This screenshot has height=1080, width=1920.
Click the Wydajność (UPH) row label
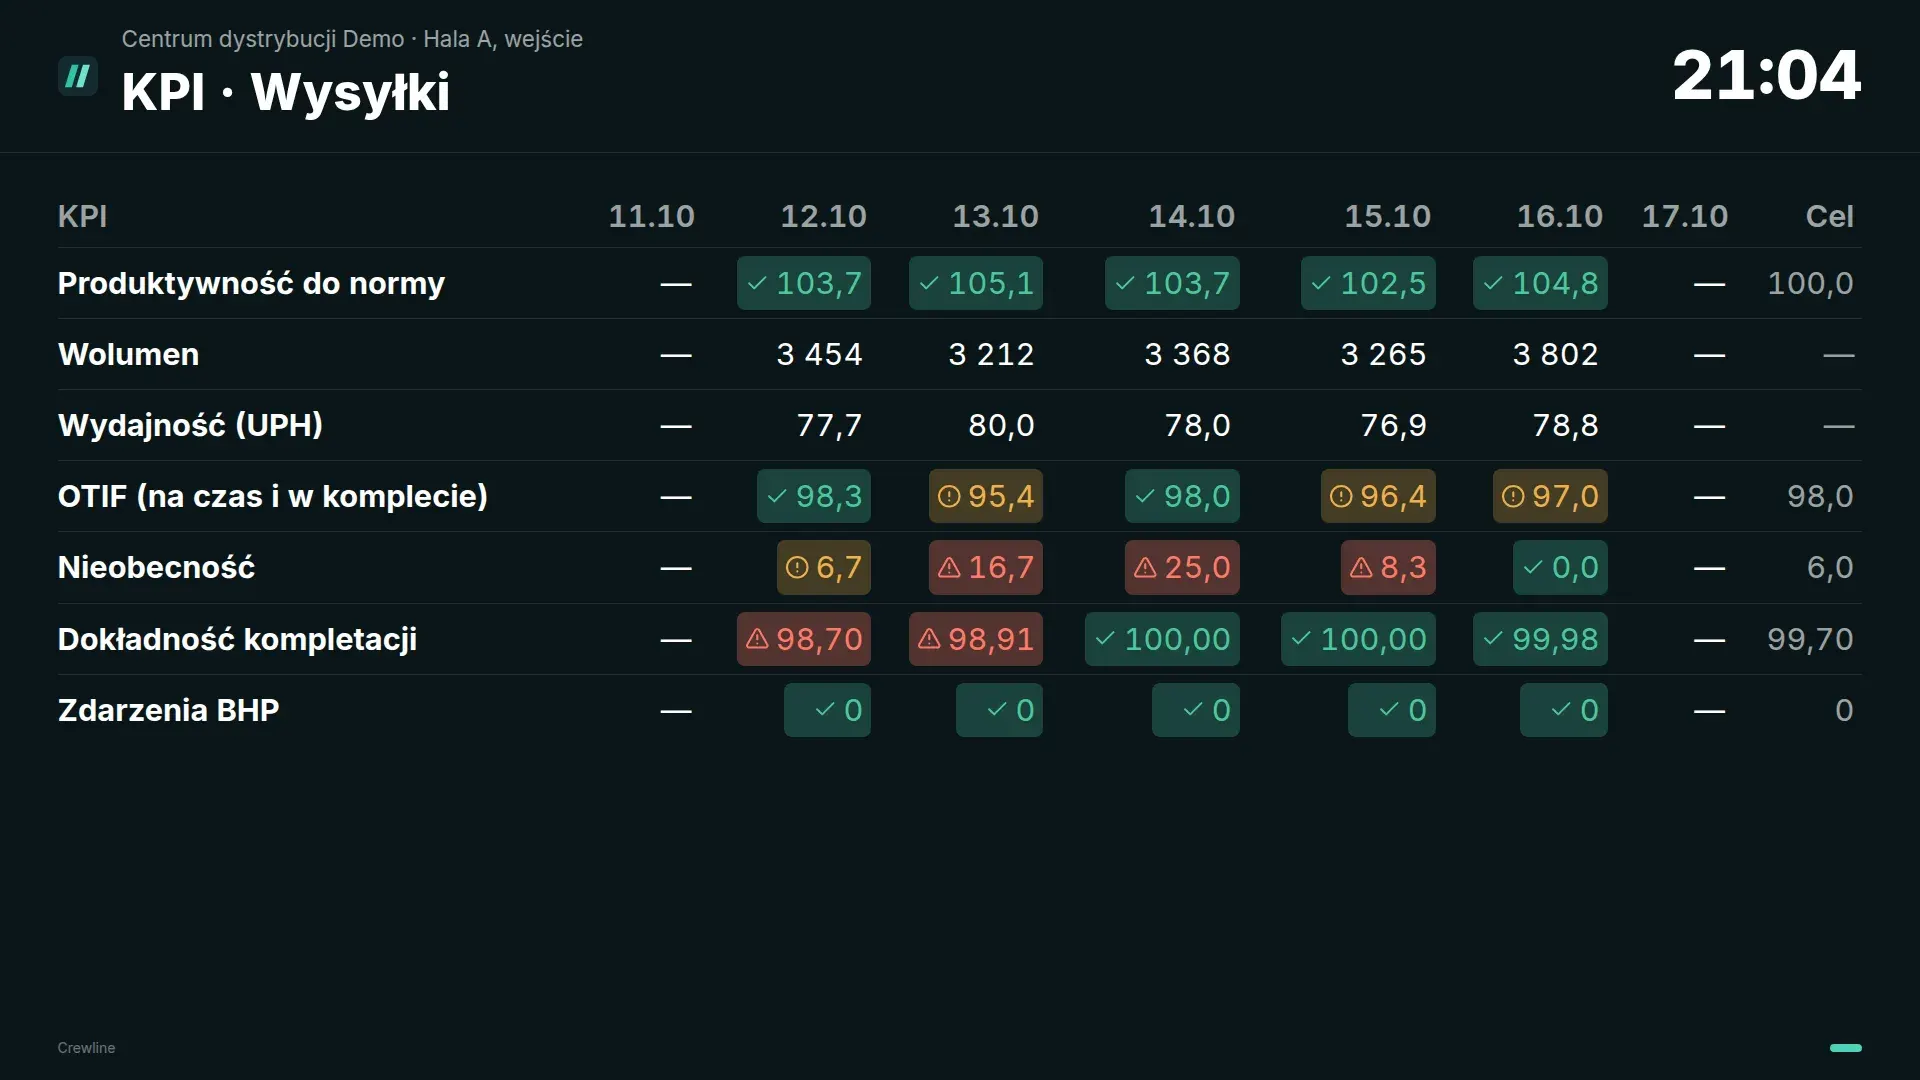tap(190, 425)
